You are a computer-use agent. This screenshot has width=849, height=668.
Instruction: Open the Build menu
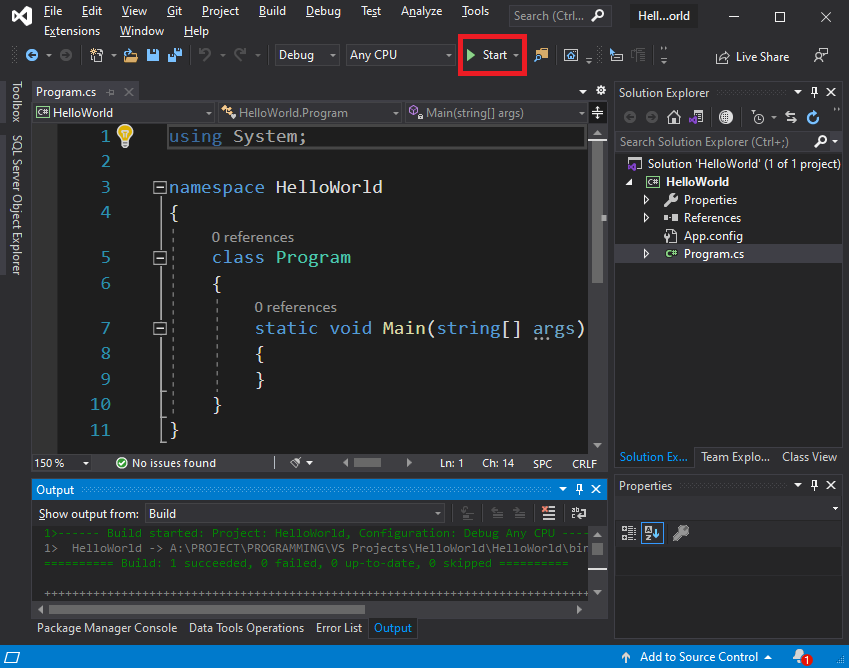(x=271, y=11)
